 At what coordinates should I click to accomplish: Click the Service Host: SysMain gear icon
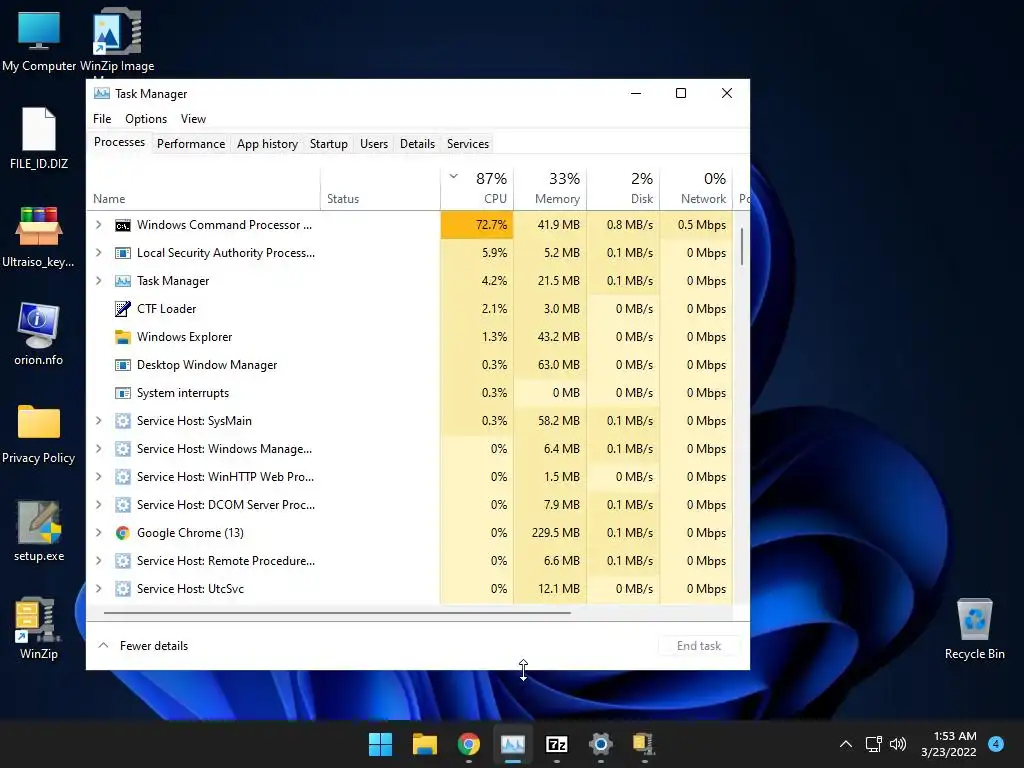coord(123,421)
